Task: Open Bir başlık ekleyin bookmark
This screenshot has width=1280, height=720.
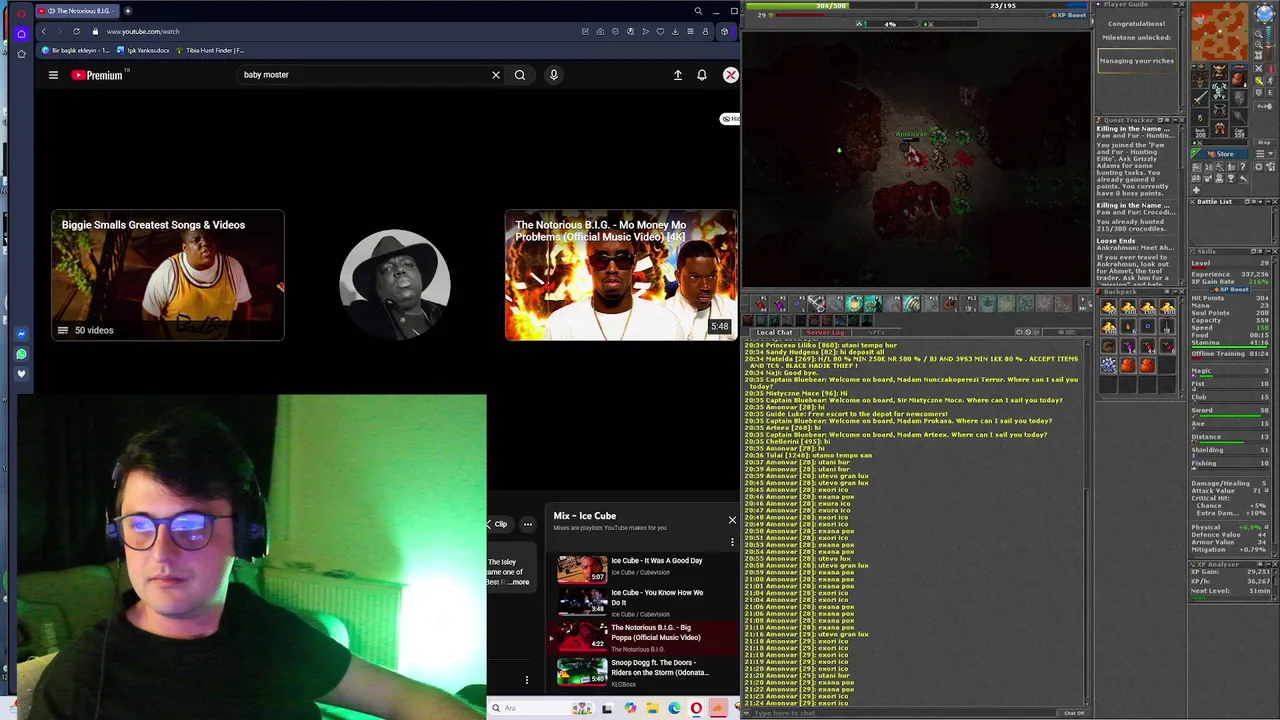Action: 76,50
